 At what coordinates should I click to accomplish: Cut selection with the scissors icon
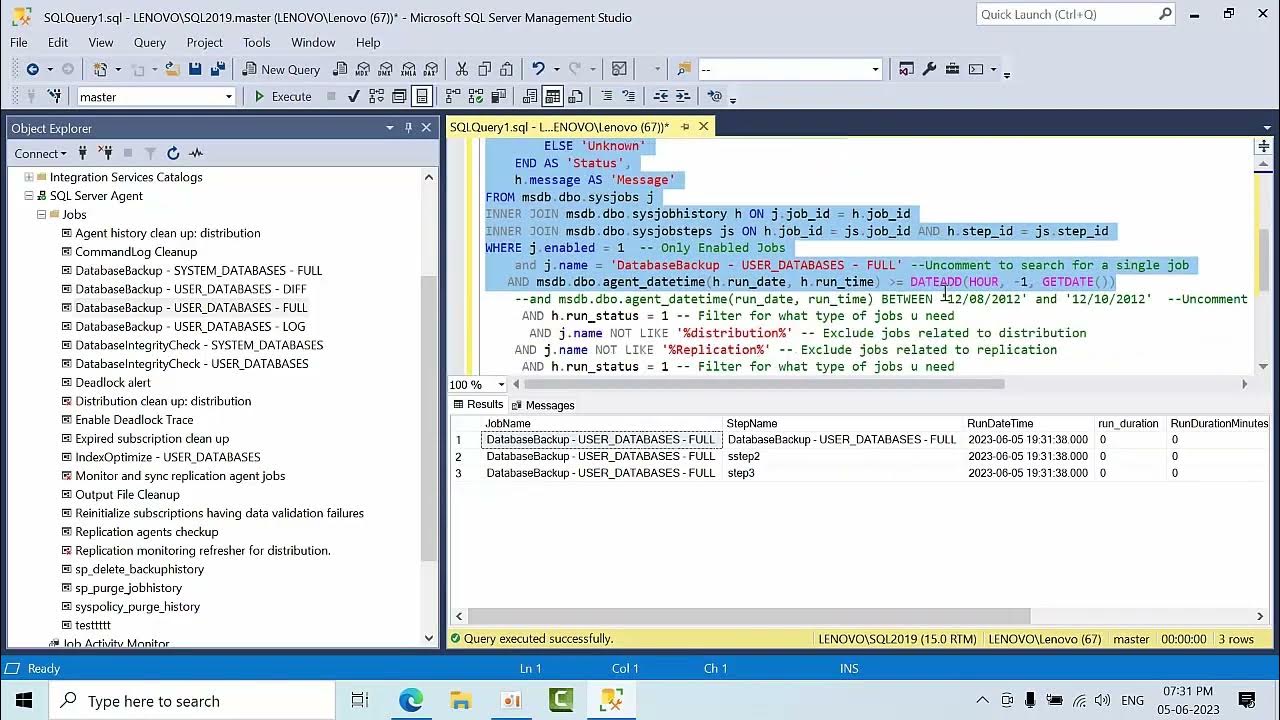point(461,69)
